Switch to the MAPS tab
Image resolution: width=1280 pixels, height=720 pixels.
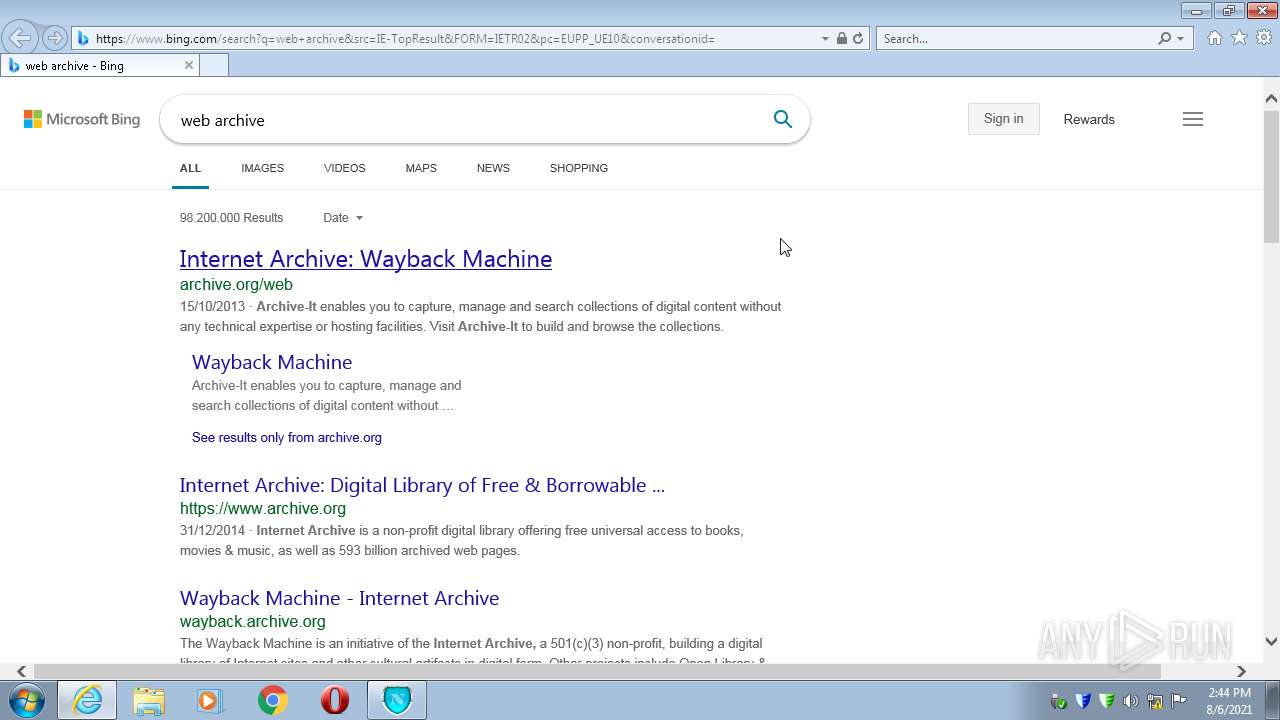(421, 168)
